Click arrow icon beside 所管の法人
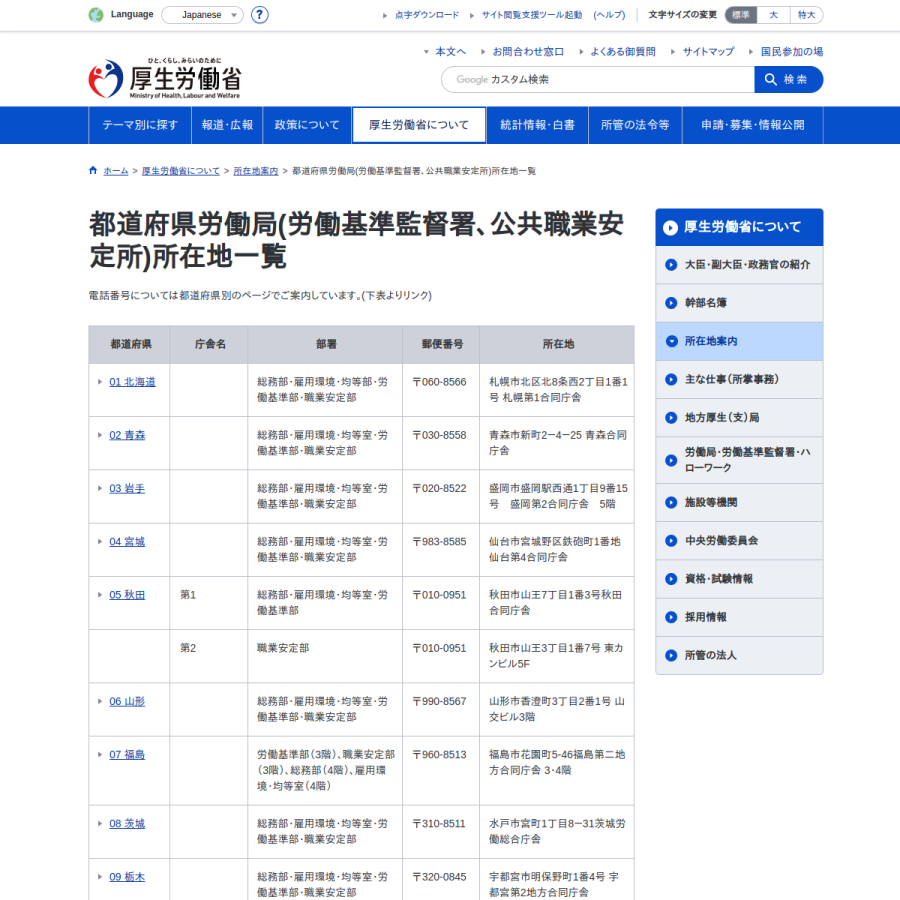900x900 pixels. click(671, 655)
